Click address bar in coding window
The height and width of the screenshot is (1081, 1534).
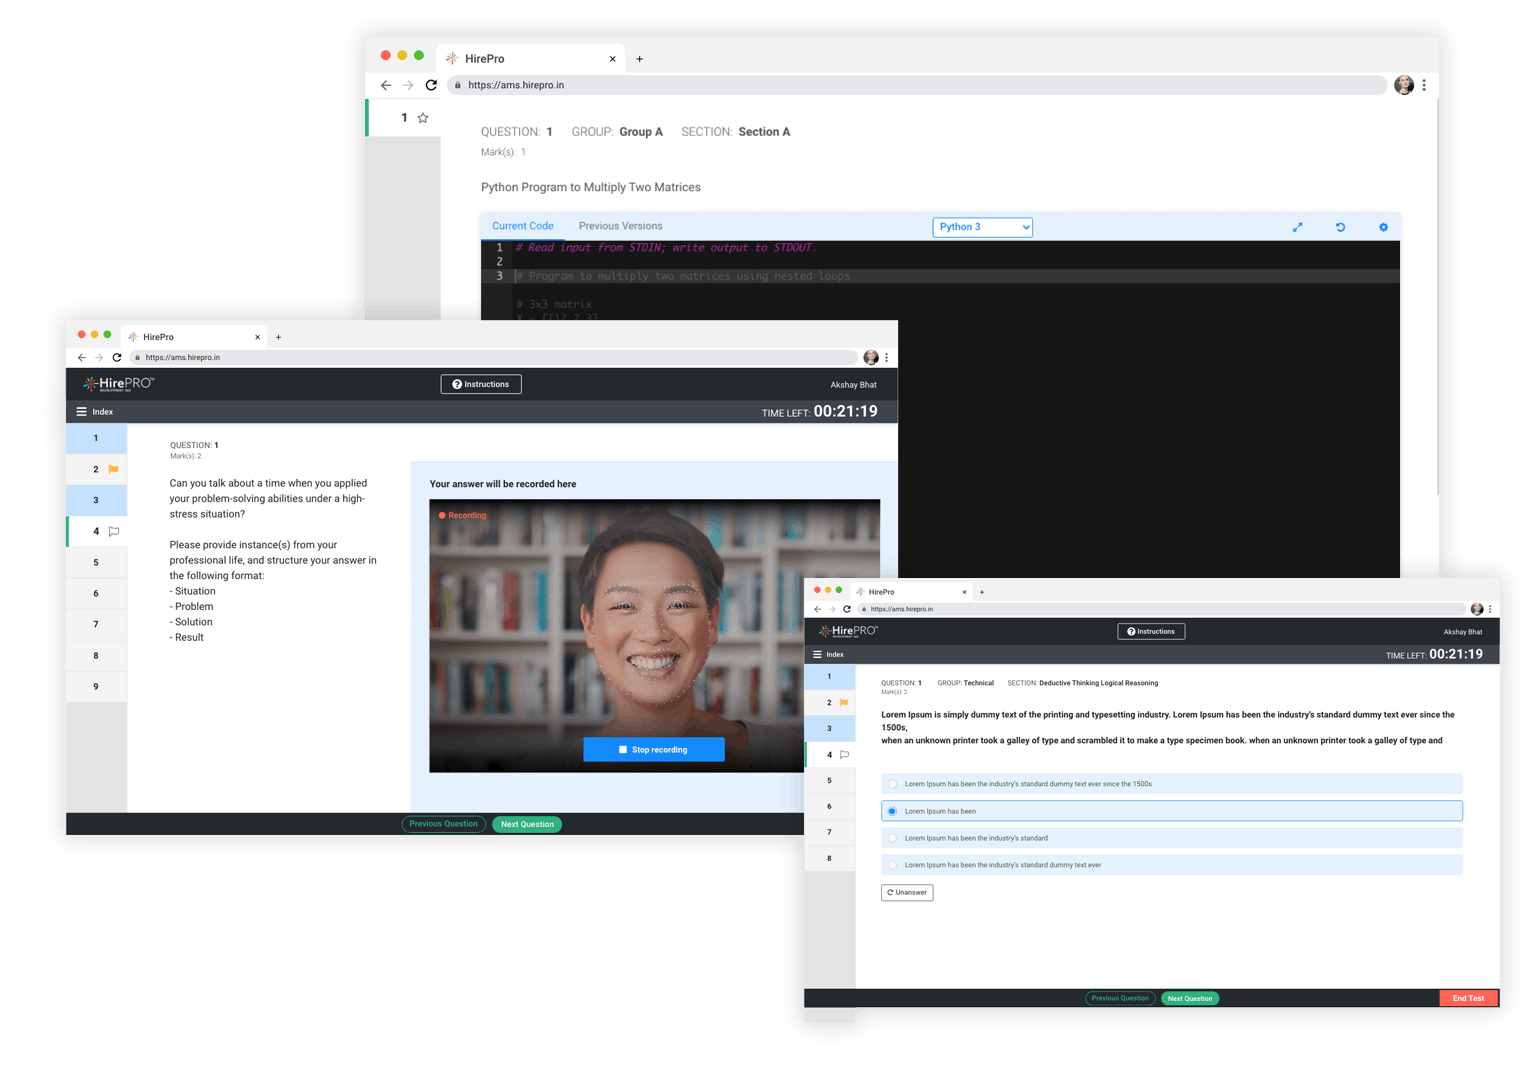[x=917, y=85]
